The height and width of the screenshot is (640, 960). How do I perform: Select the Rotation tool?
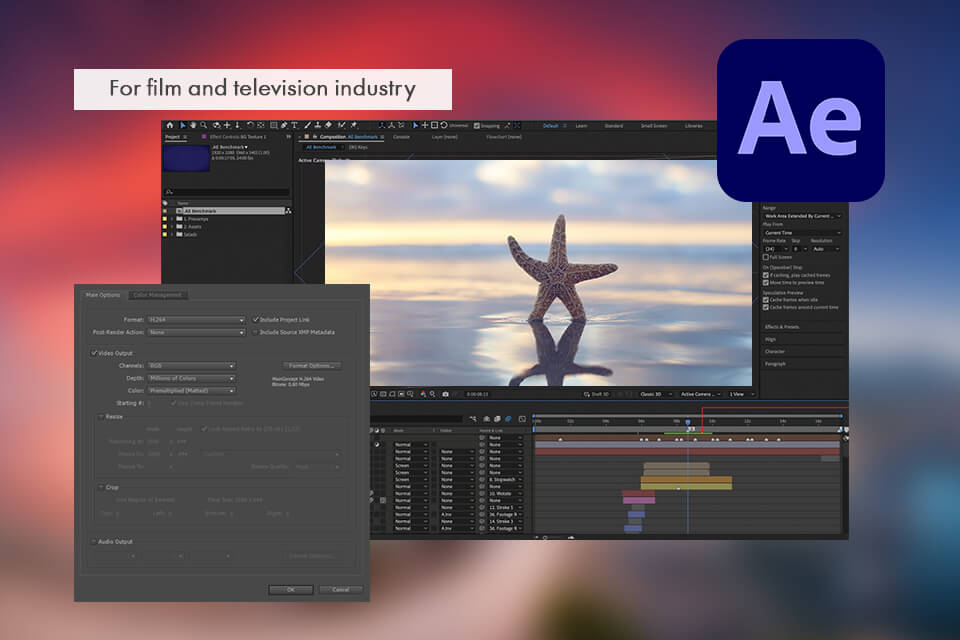(x=250, y=125)
